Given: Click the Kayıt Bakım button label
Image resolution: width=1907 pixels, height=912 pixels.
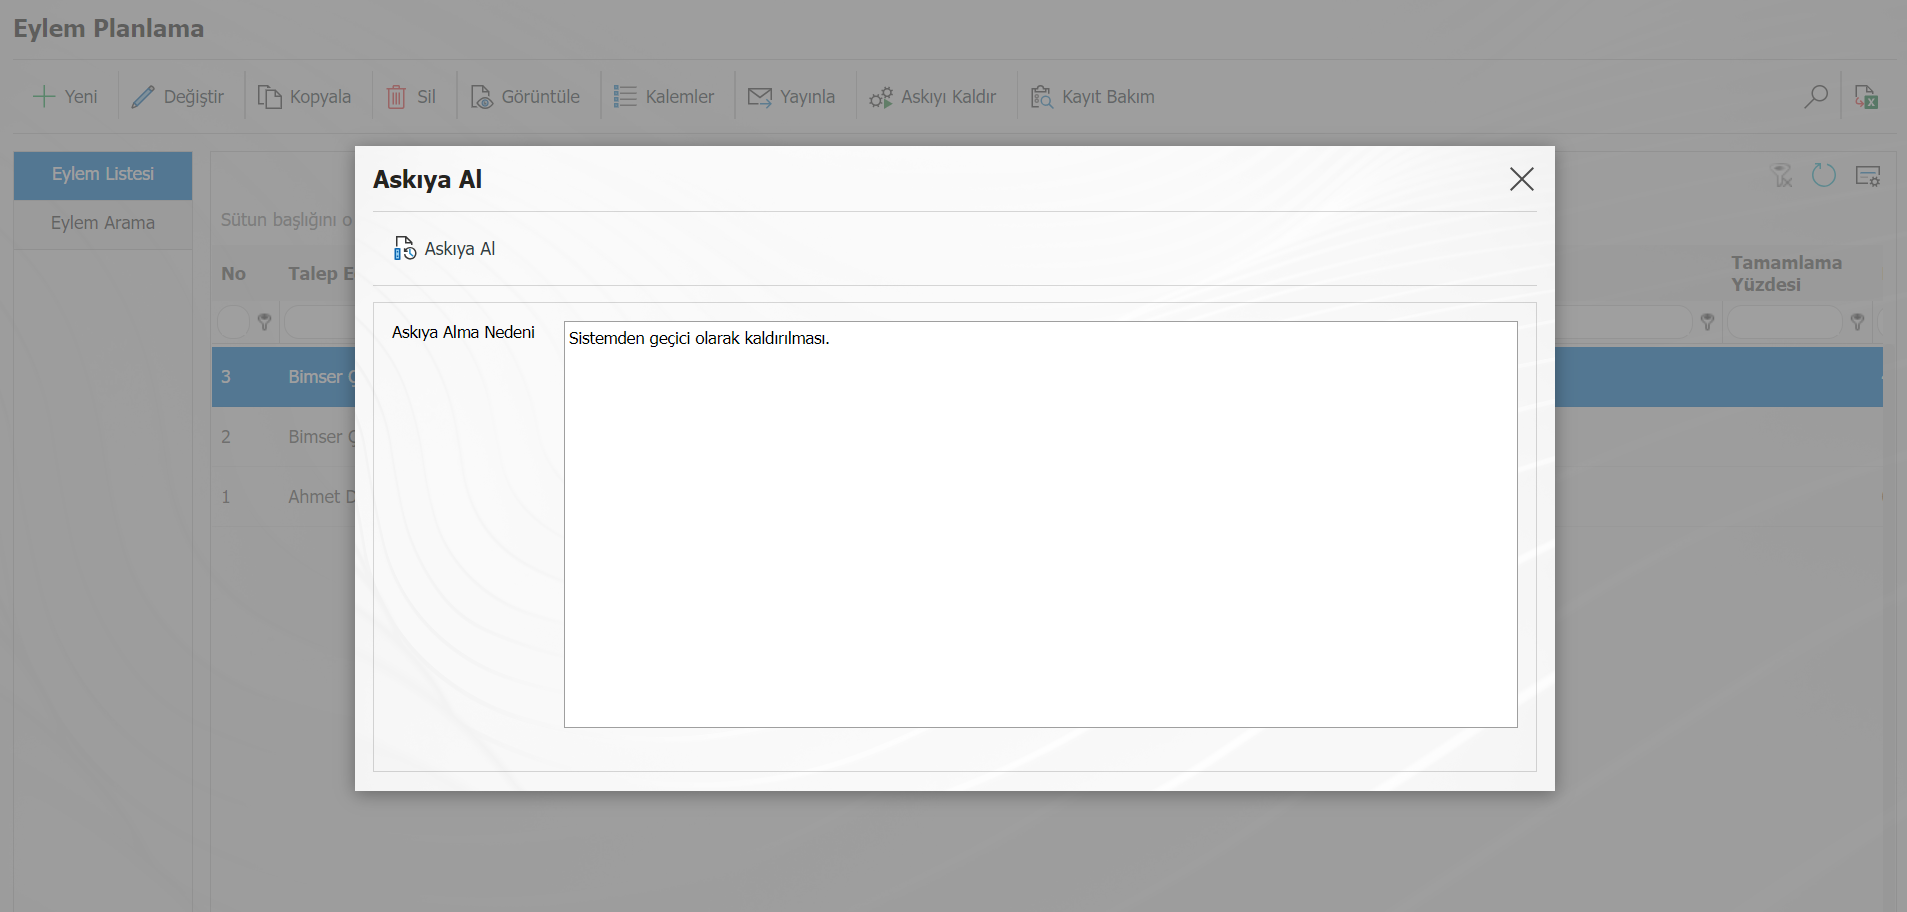Looking at the screenshot, I should (x=1108, y=97).
